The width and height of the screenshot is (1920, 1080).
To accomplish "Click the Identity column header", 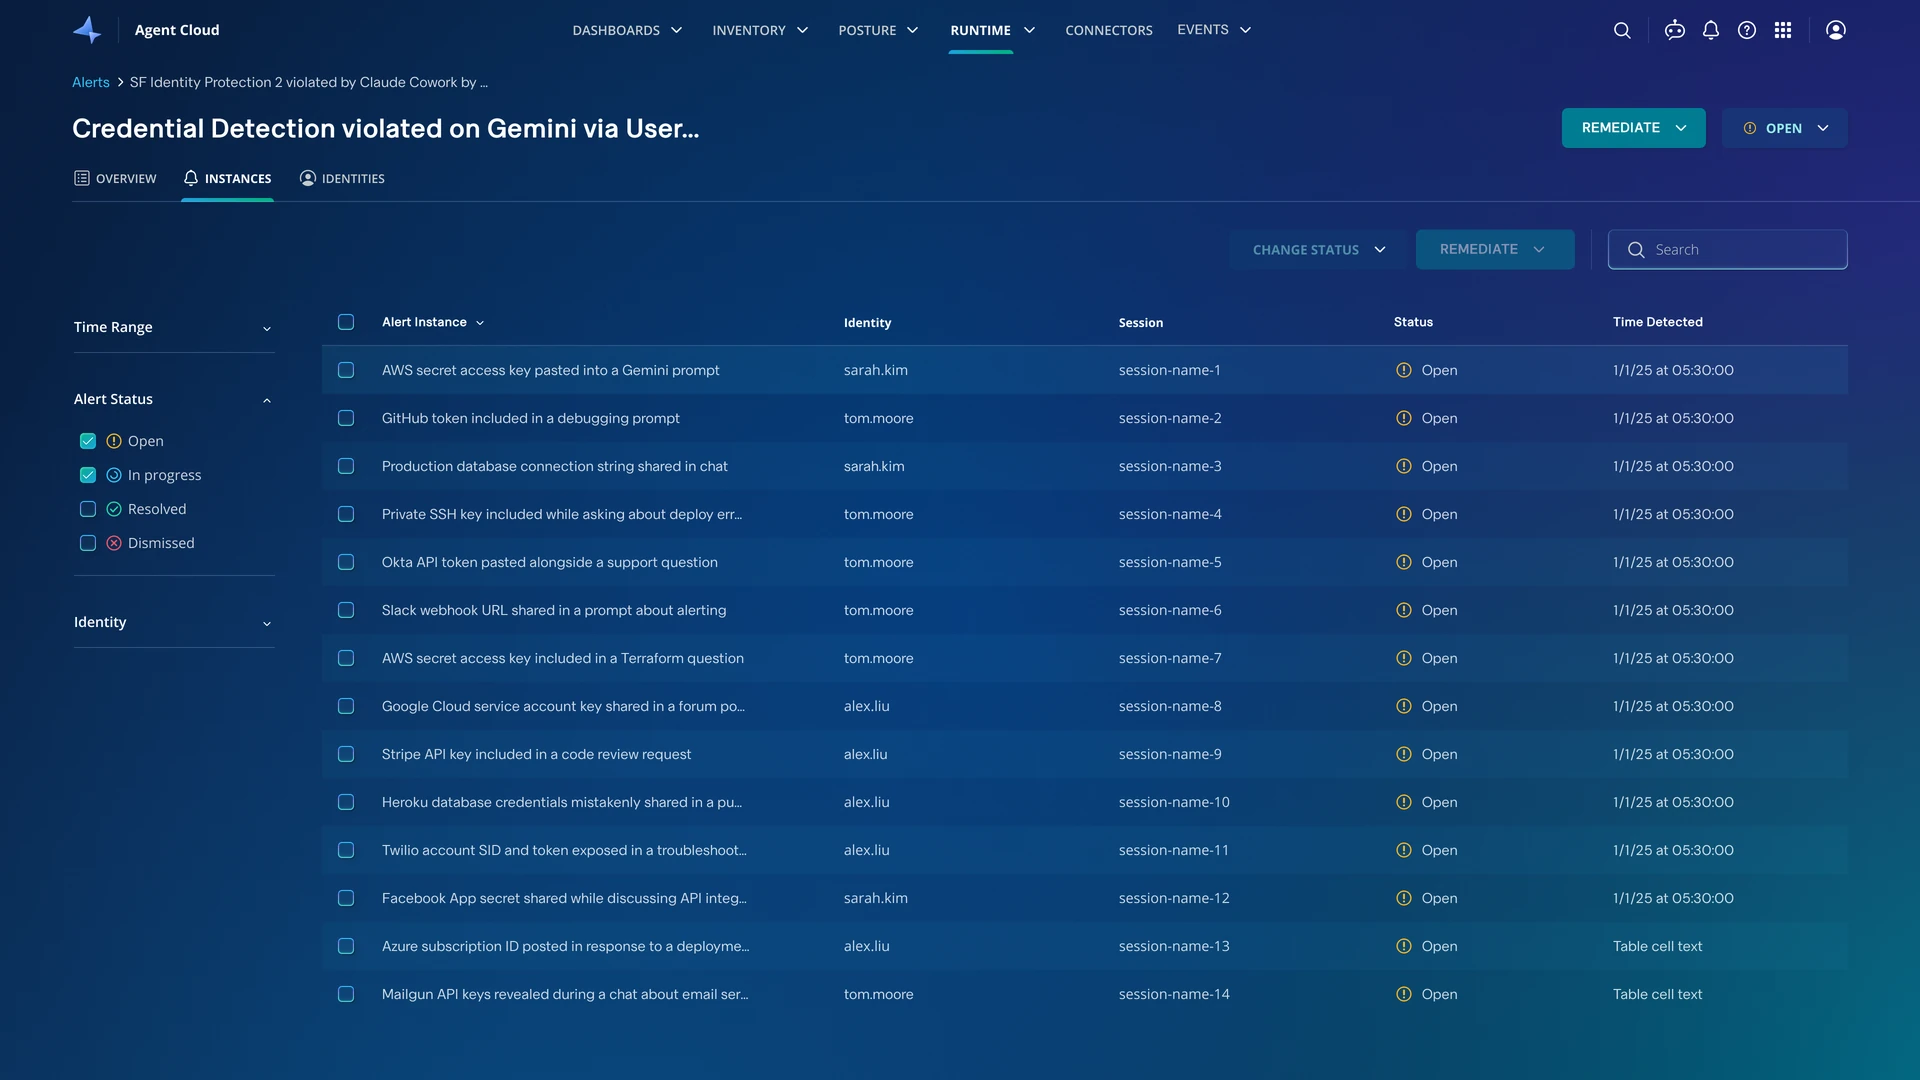I will click(x=867, y=322).
